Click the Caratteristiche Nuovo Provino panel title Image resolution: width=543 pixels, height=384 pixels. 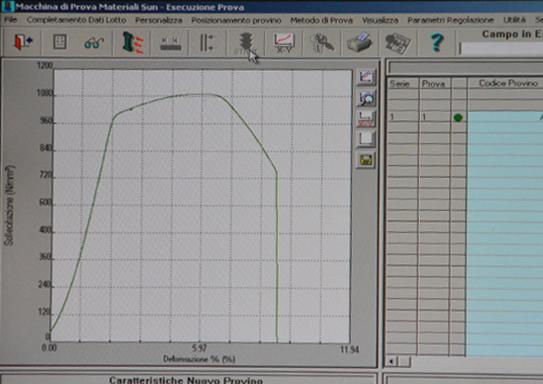click(x=186, y=380)
